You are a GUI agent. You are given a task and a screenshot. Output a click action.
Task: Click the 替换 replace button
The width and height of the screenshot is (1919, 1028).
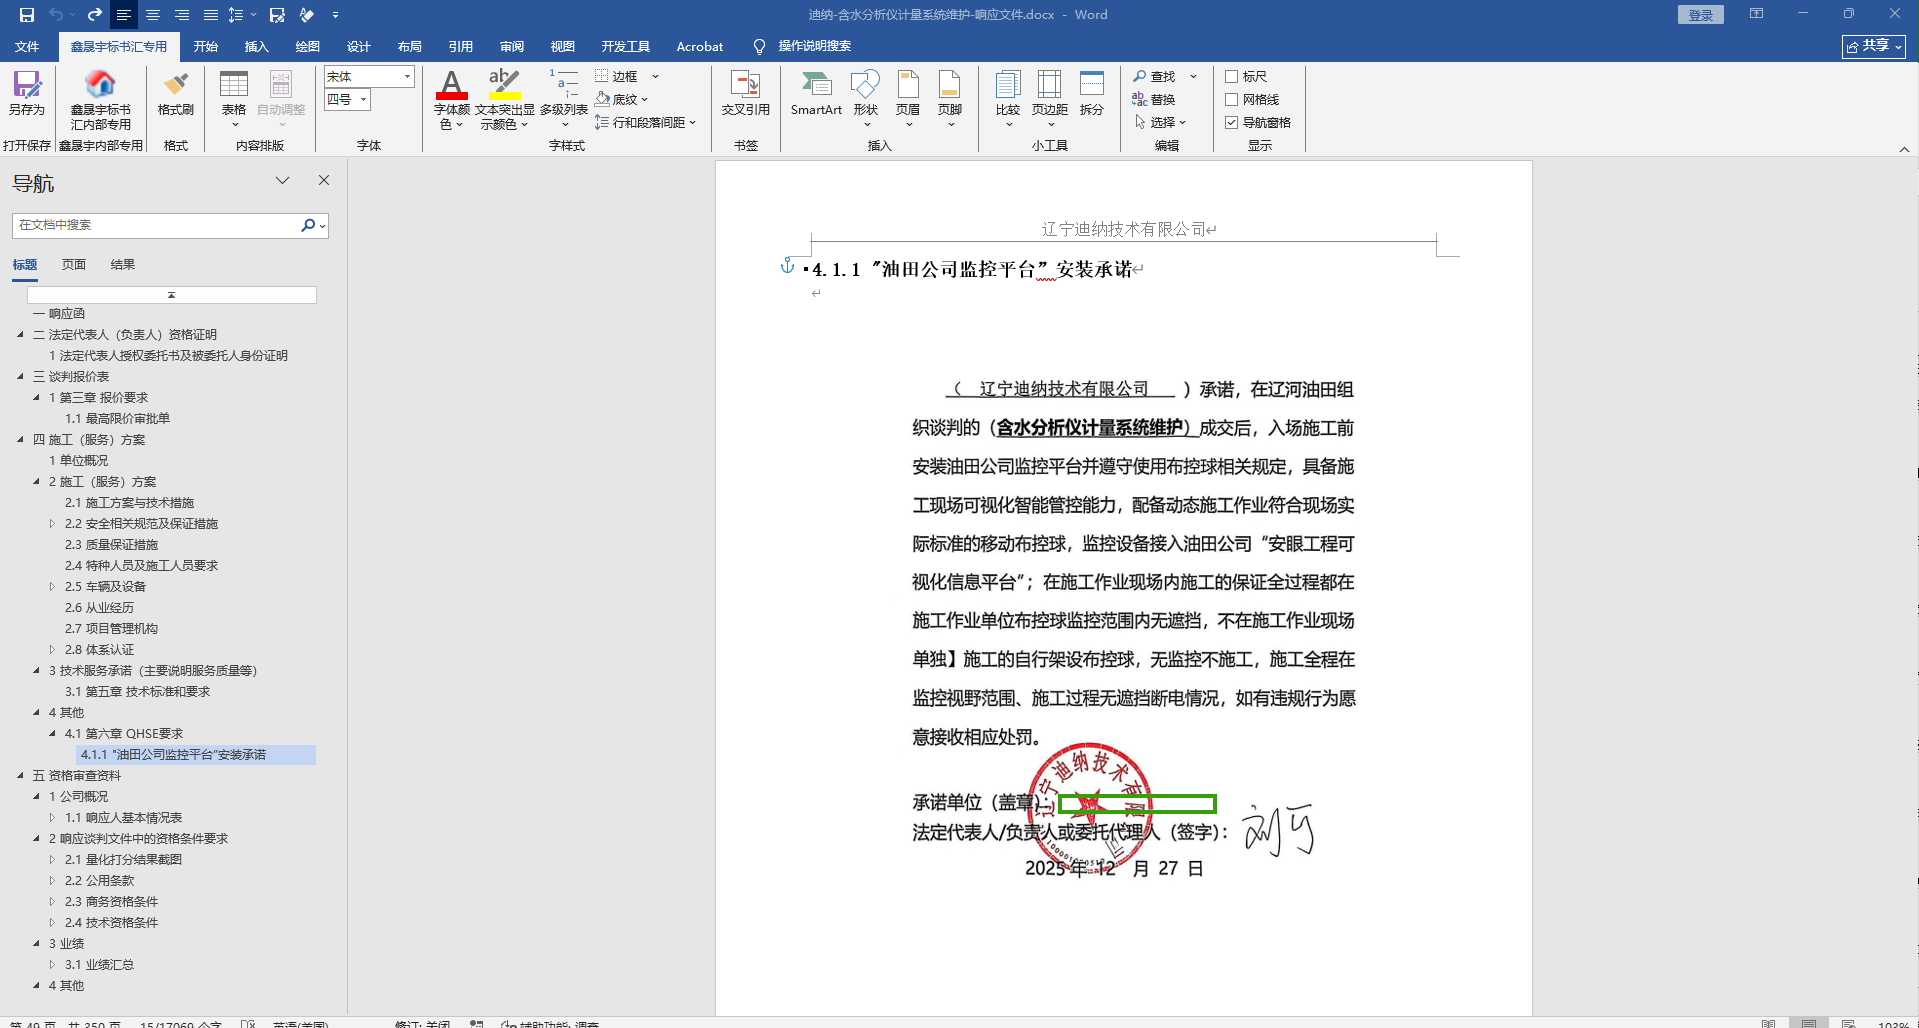1154,99
